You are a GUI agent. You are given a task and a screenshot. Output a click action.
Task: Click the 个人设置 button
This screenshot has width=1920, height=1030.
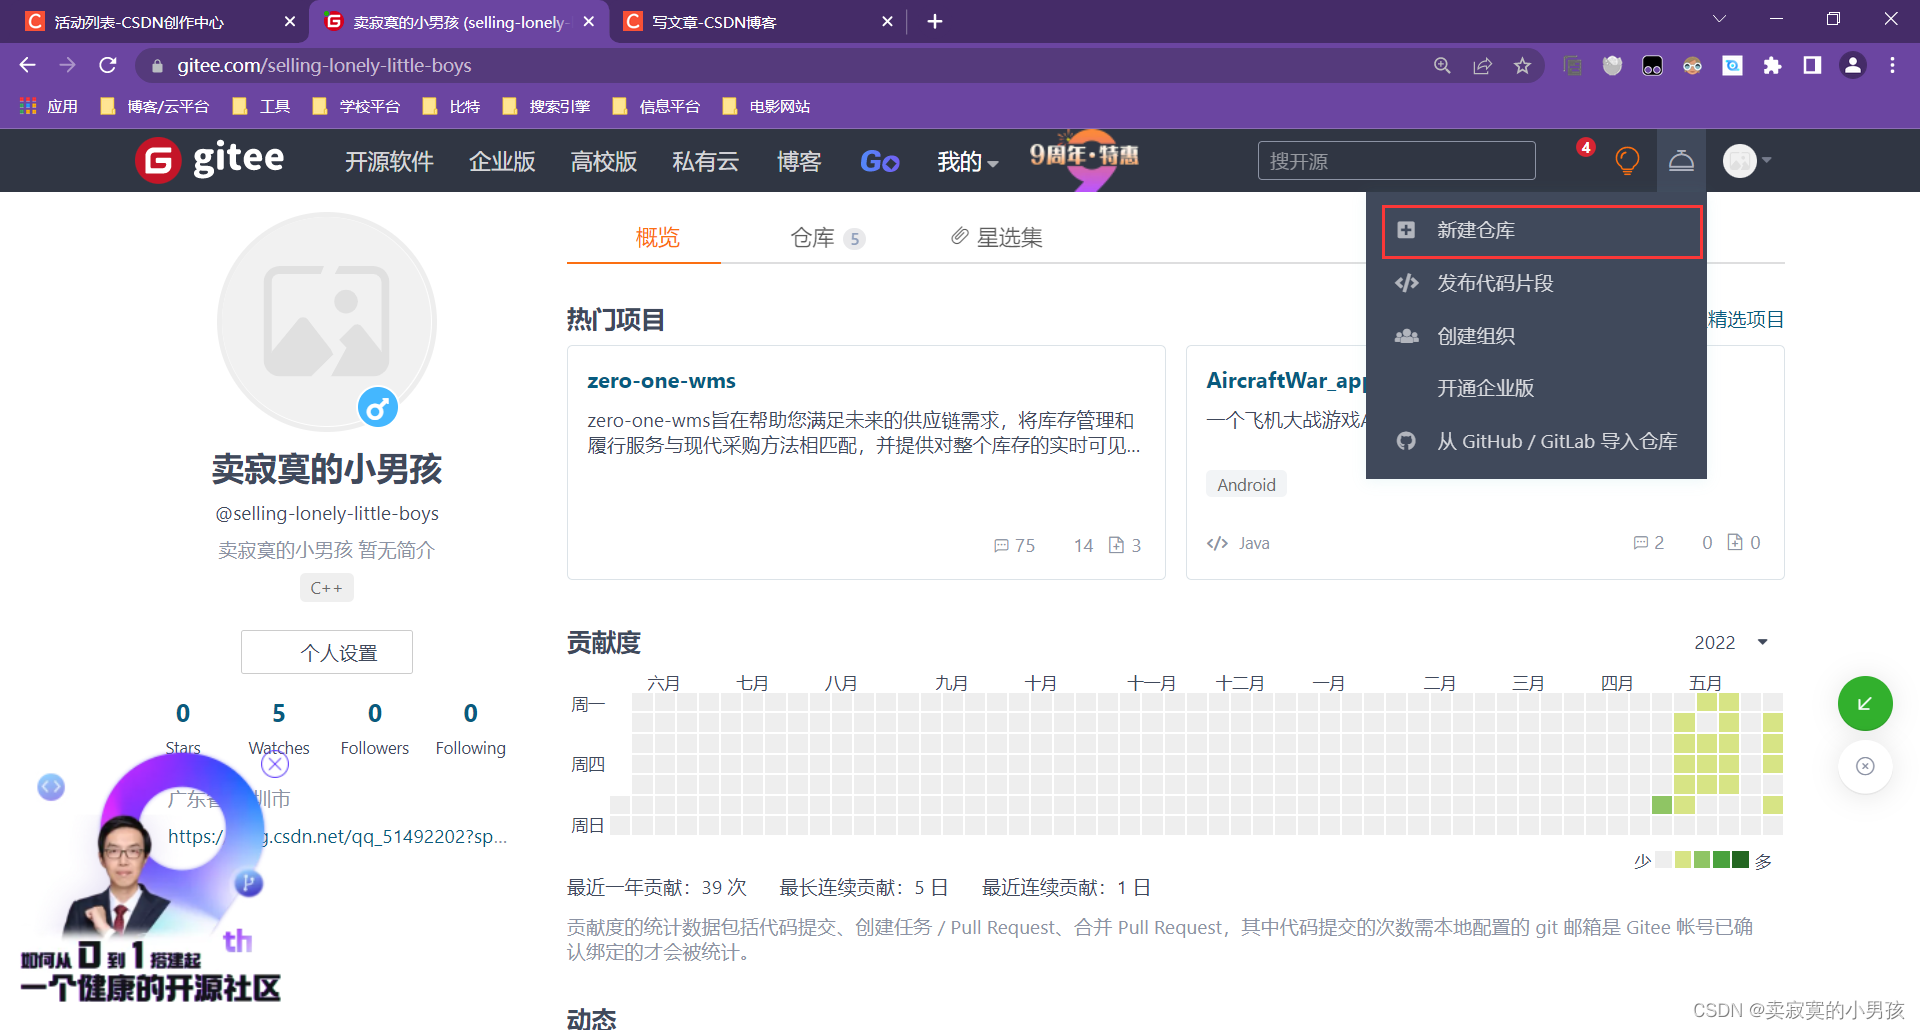(327, 652)
